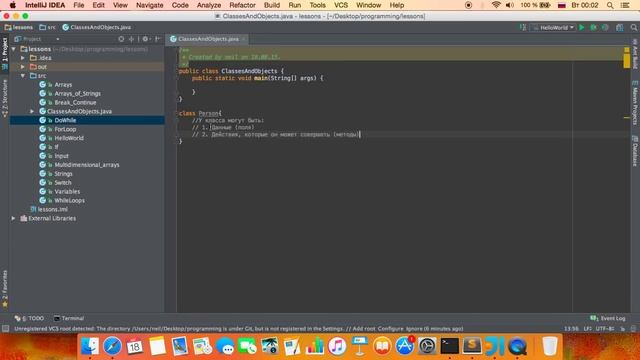Open the Build menu
This screenshot has width=640, height=360.
[x=271, y=5]
